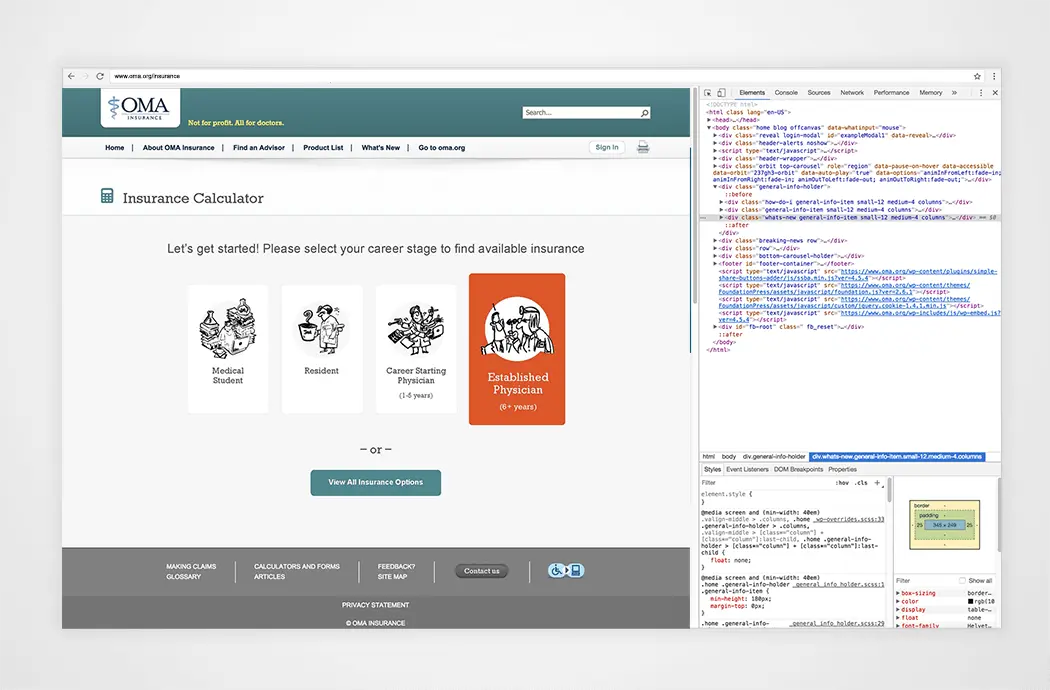This screenshot has width=1050, height=690.
Task: Open the Event Listeners sidebar tab
Action: click(747, 470)
